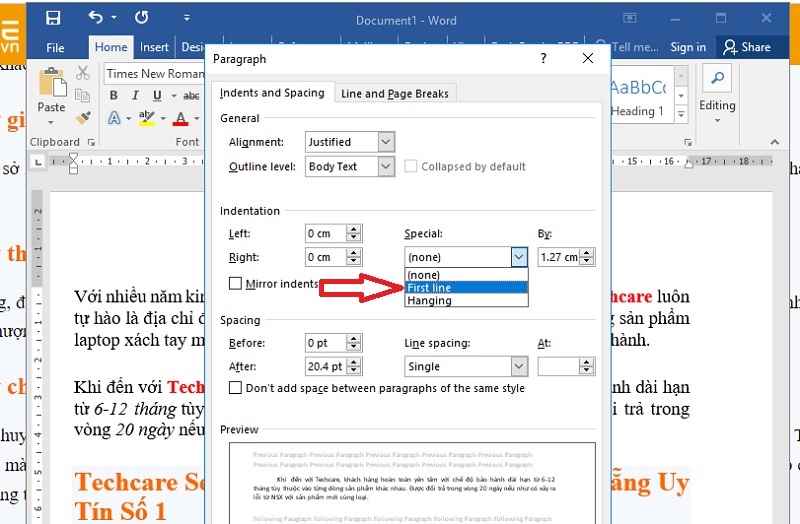Apply Strikethrough abc formatting
The width and height of the screenshot is (800, 524).
point(191,95)
